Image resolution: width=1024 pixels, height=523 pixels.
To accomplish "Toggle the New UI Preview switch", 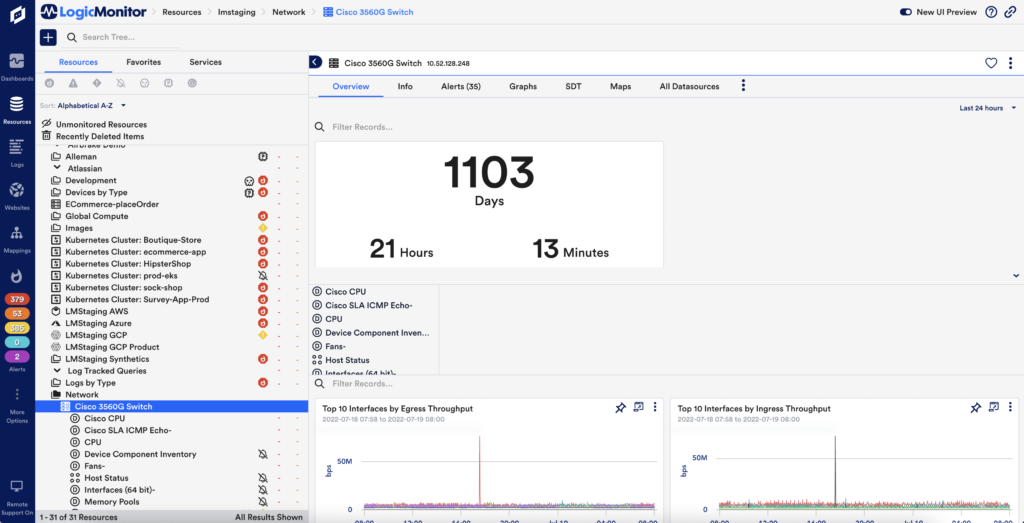I will coord(906,12).
